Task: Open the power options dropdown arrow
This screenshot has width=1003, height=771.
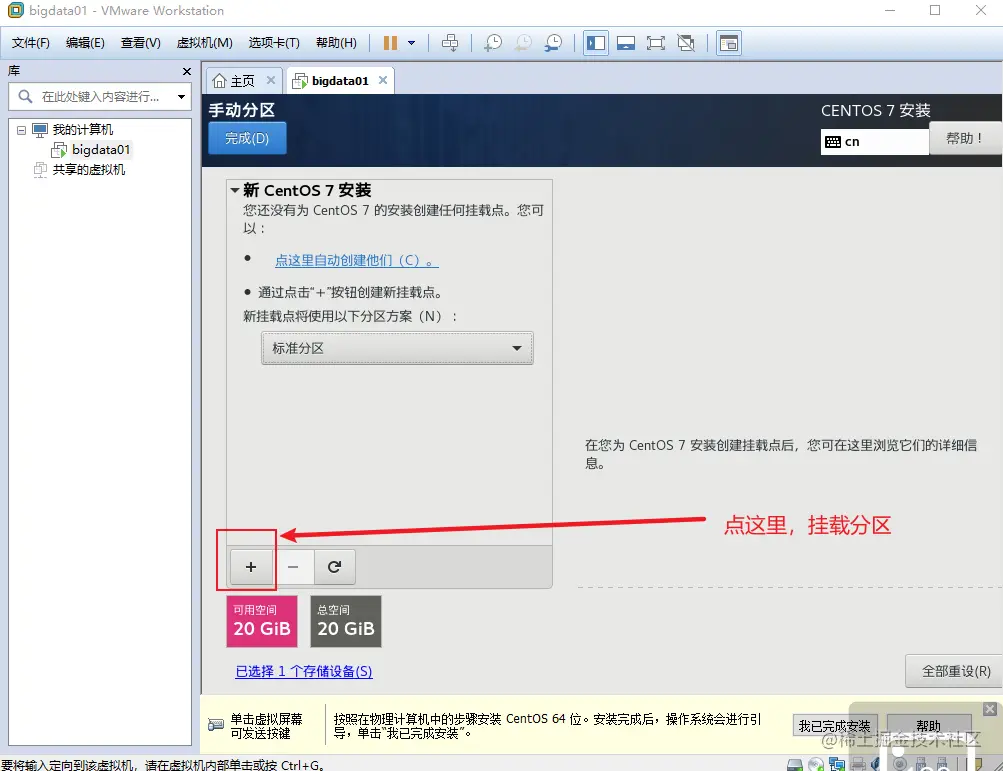Action: pyautogui.click(x=411, y=43)
